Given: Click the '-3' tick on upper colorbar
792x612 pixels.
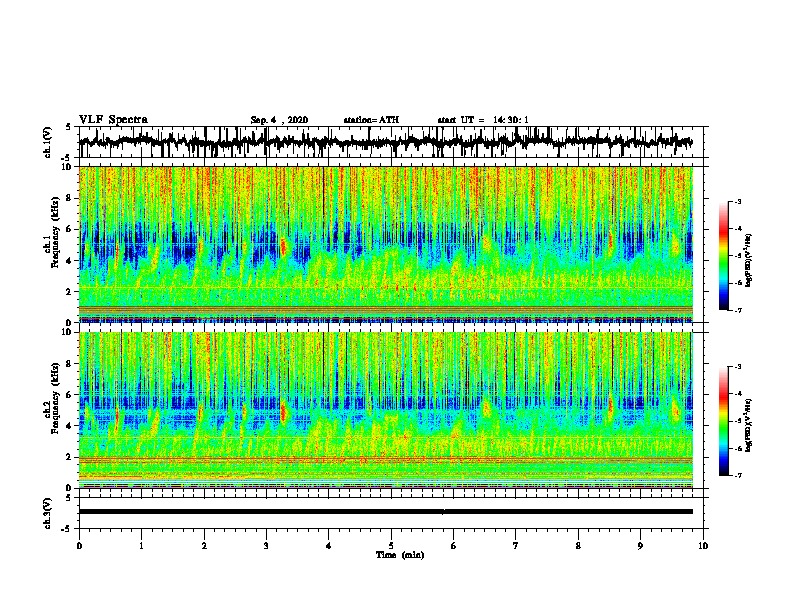Looking at the screenshot, I should coord(737,202).
